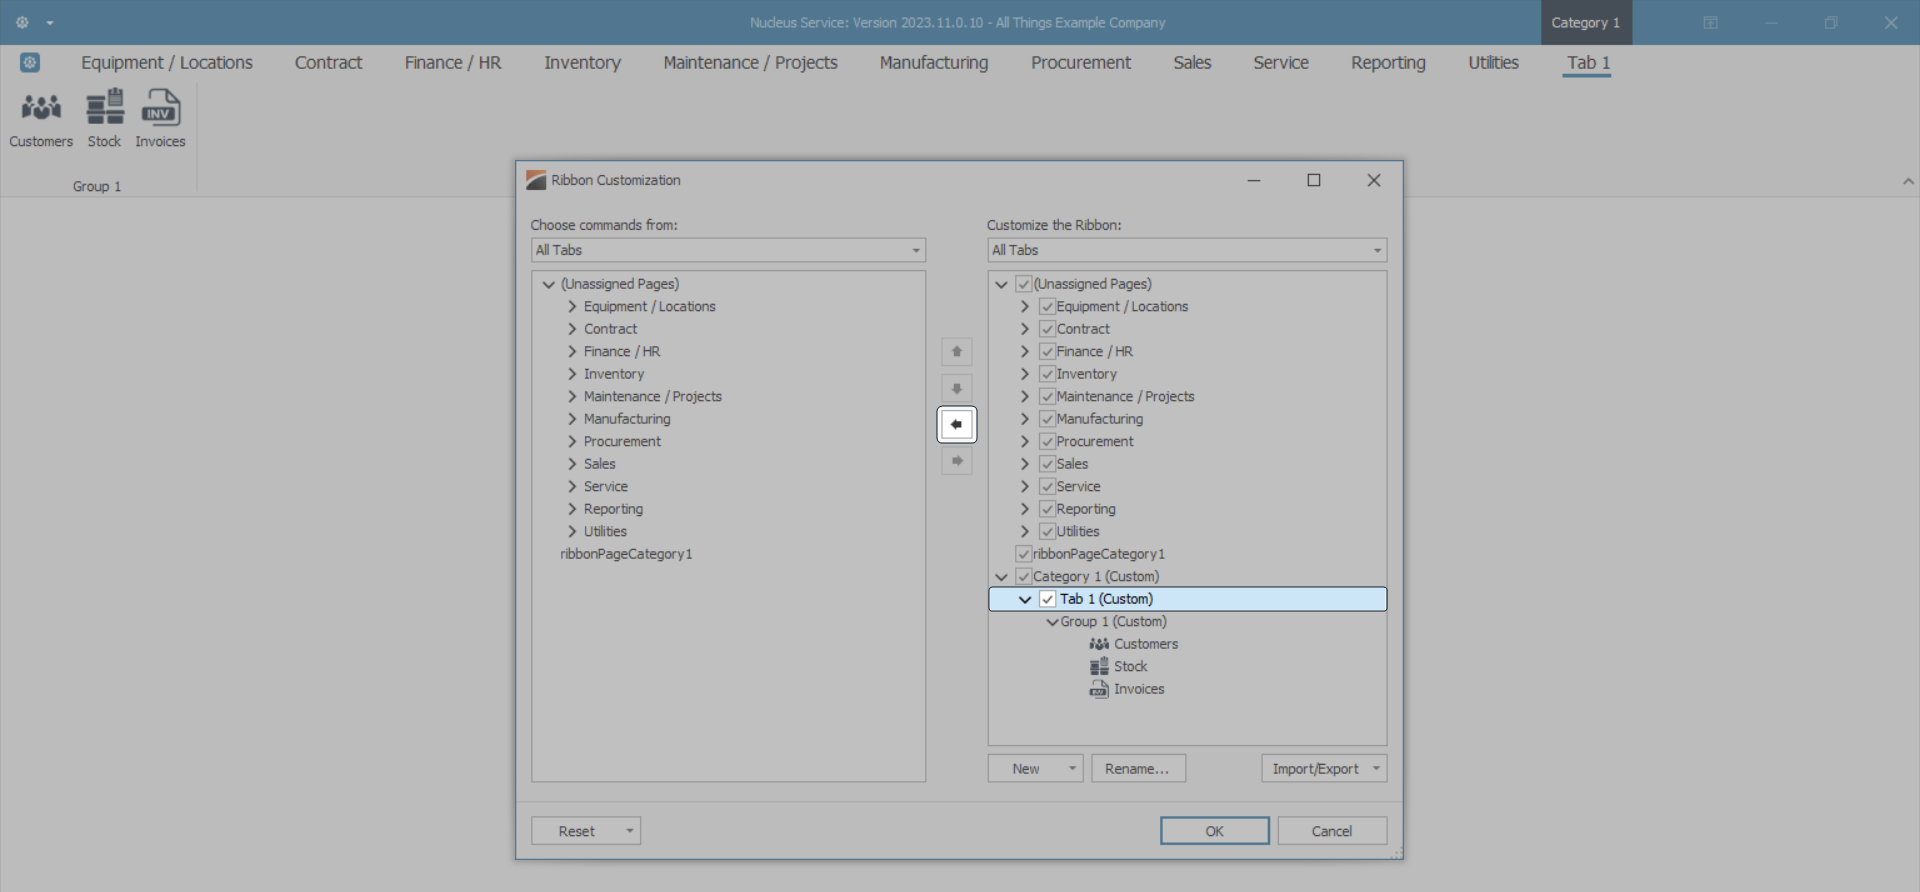Toggle Manufacturing checkbox in right list
Image resolution: width=1920 pixels, height=892 pixels.
(x=1047, y=419)
